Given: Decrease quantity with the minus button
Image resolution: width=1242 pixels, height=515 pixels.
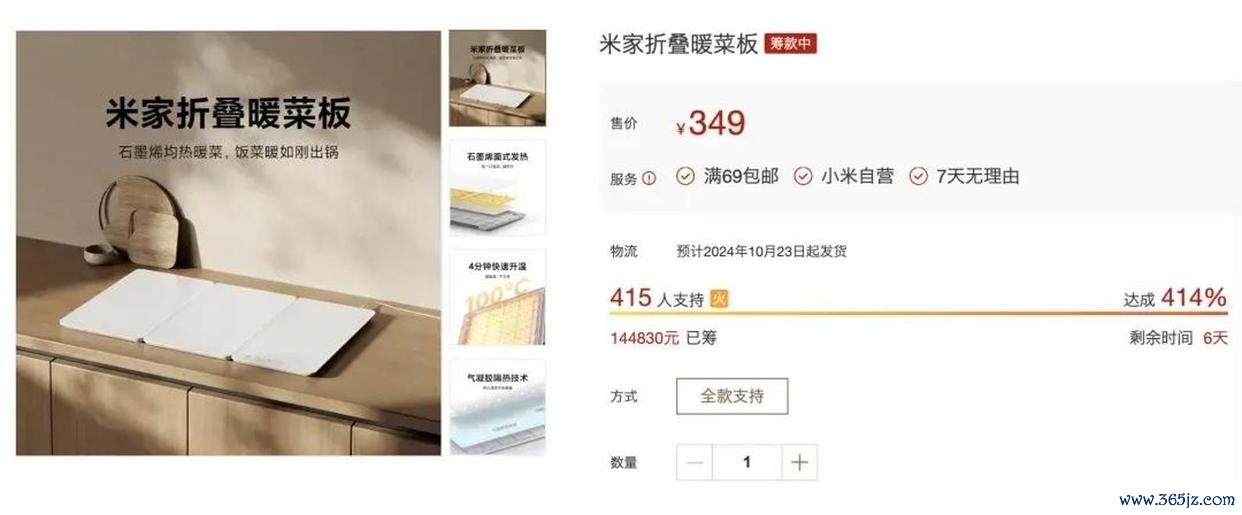Looking at the screenshot, I should (696, 463).
